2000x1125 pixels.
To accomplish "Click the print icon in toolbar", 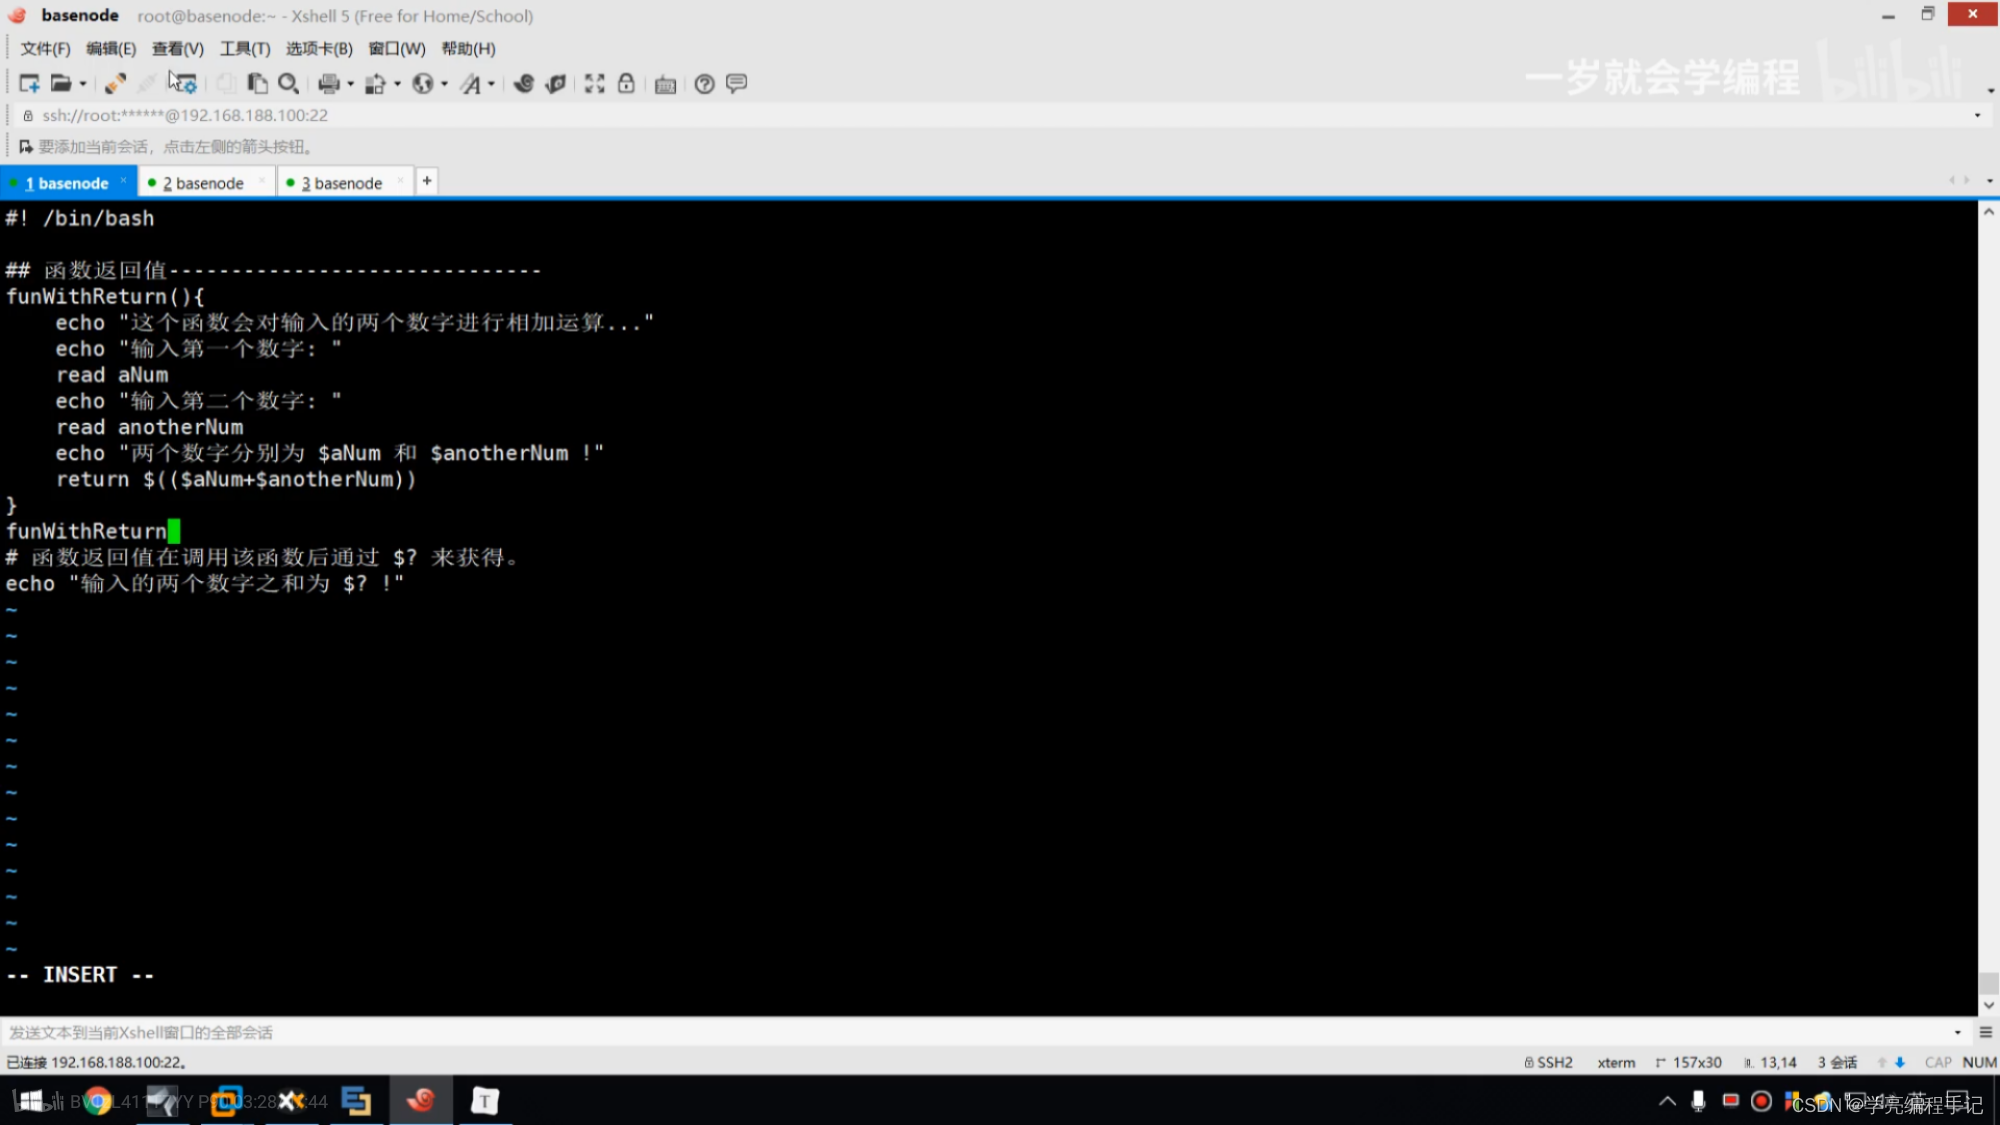I will [330, 84].
